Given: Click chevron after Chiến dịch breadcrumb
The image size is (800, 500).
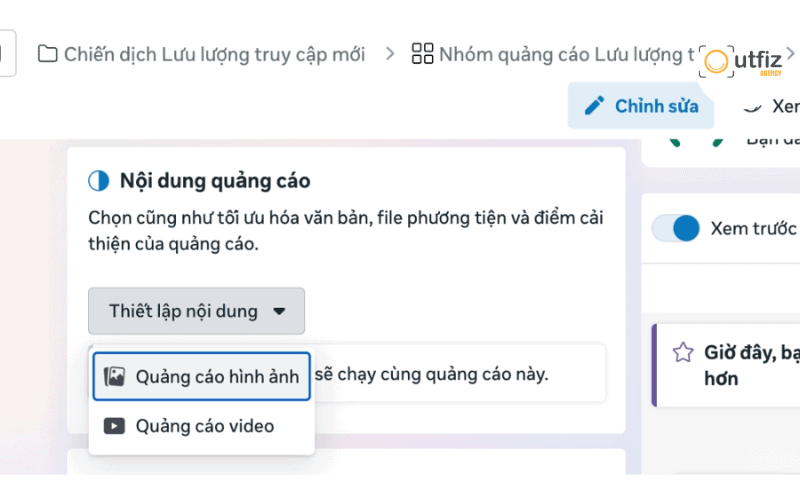Looking at the screenshot, I should coord(390,54).
